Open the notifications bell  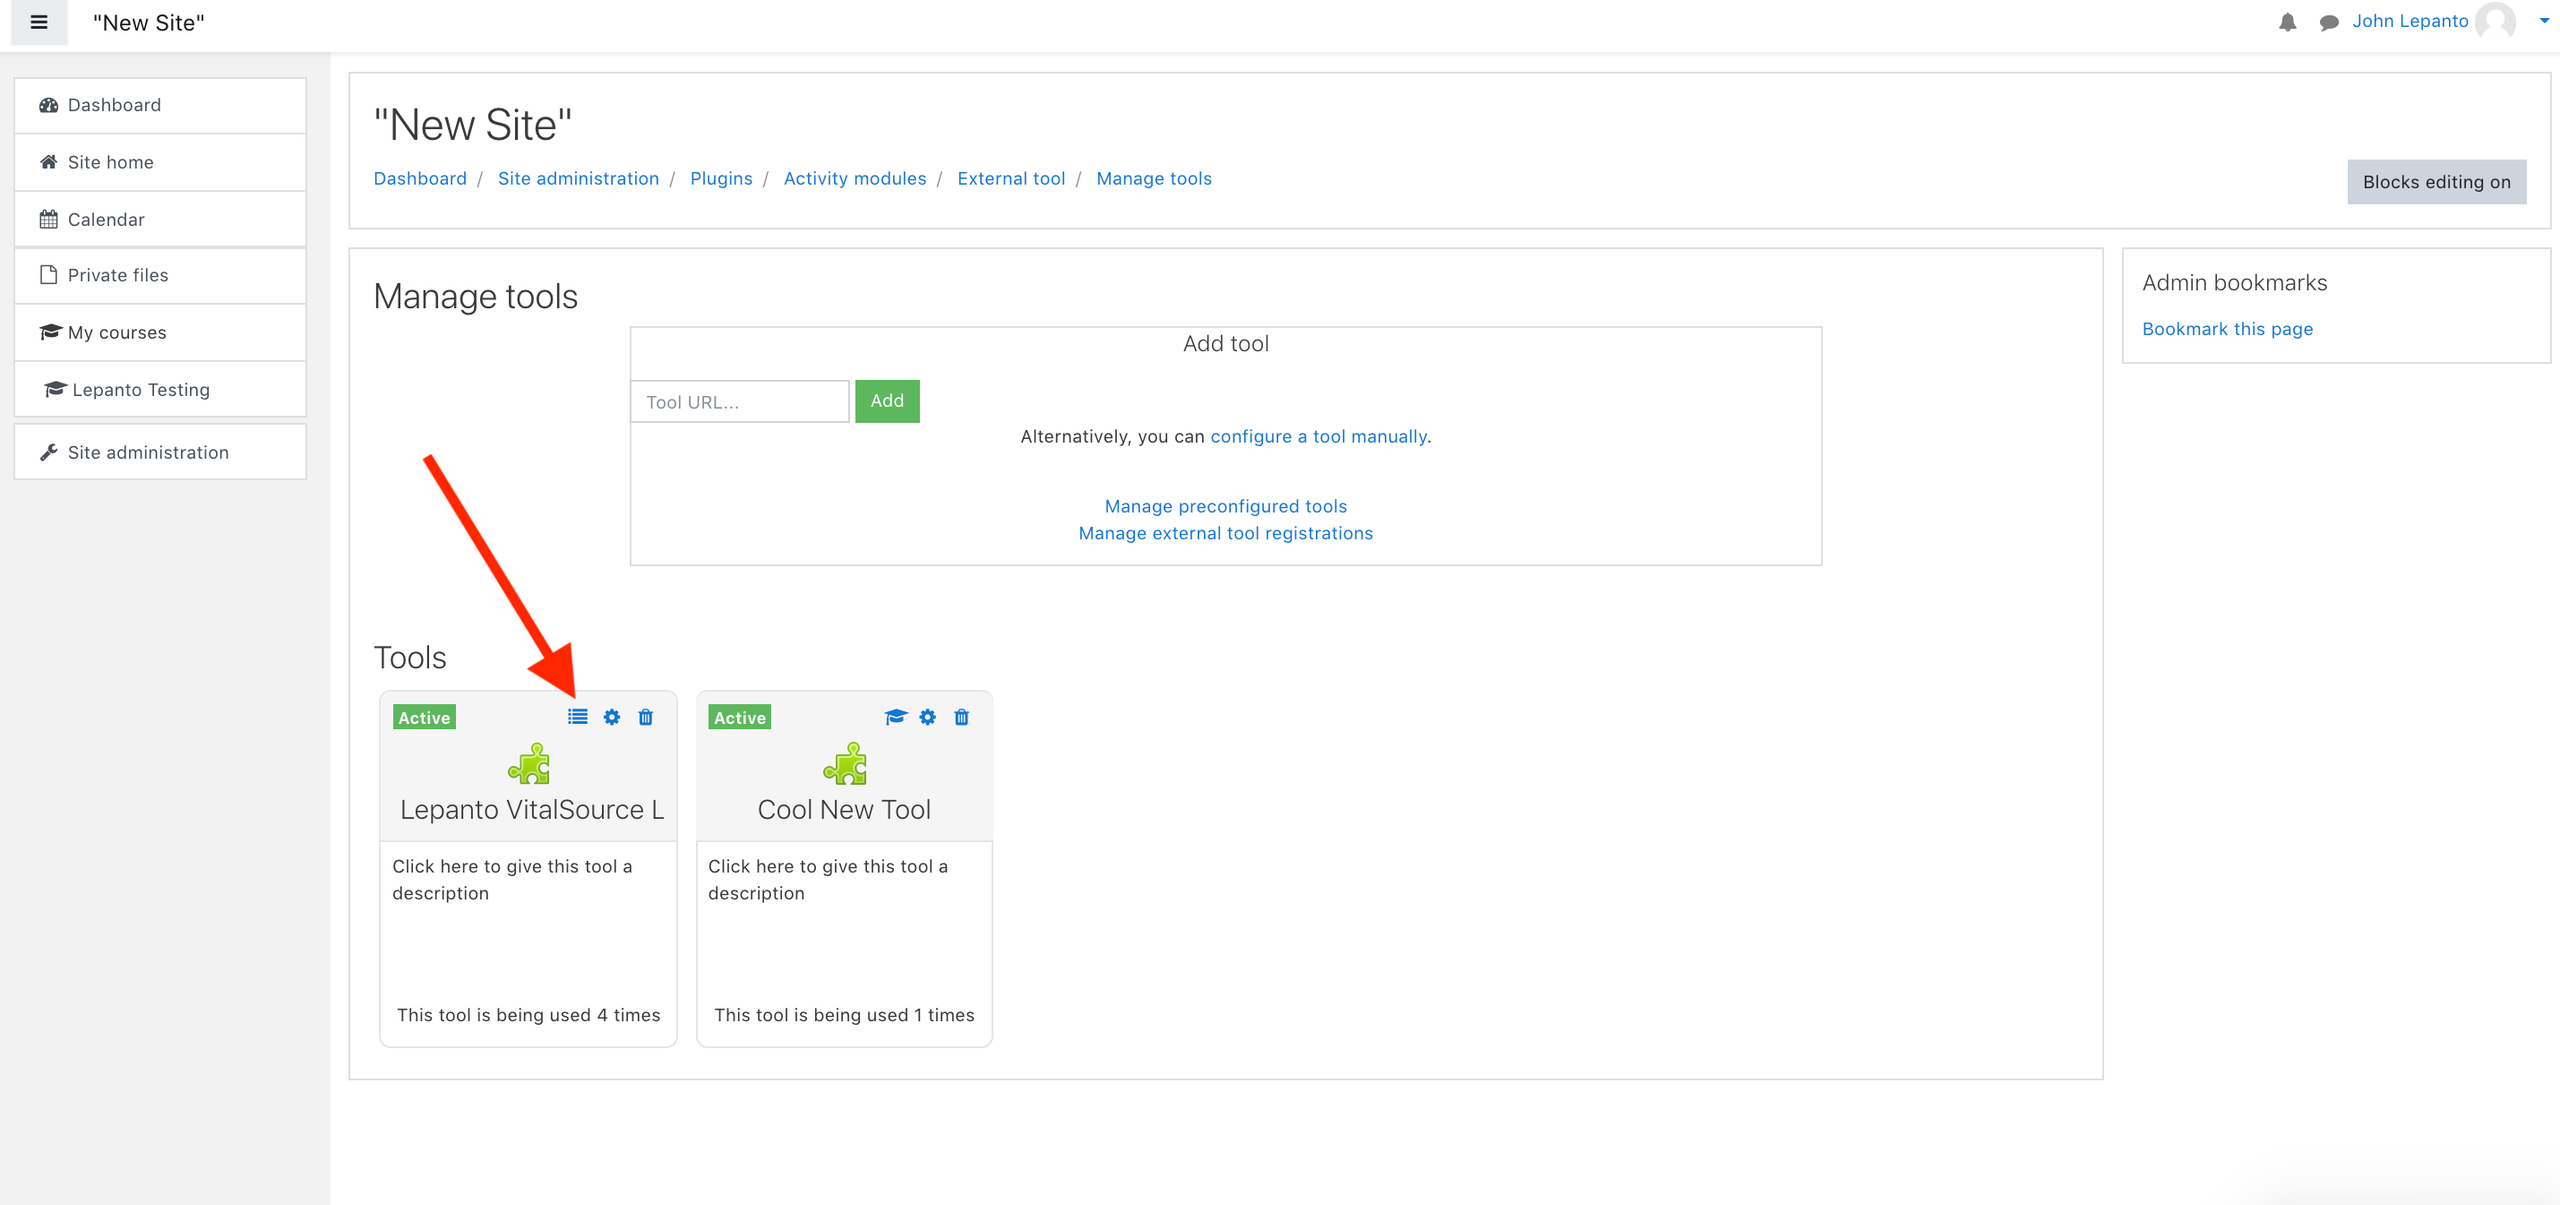(2287, 22)
